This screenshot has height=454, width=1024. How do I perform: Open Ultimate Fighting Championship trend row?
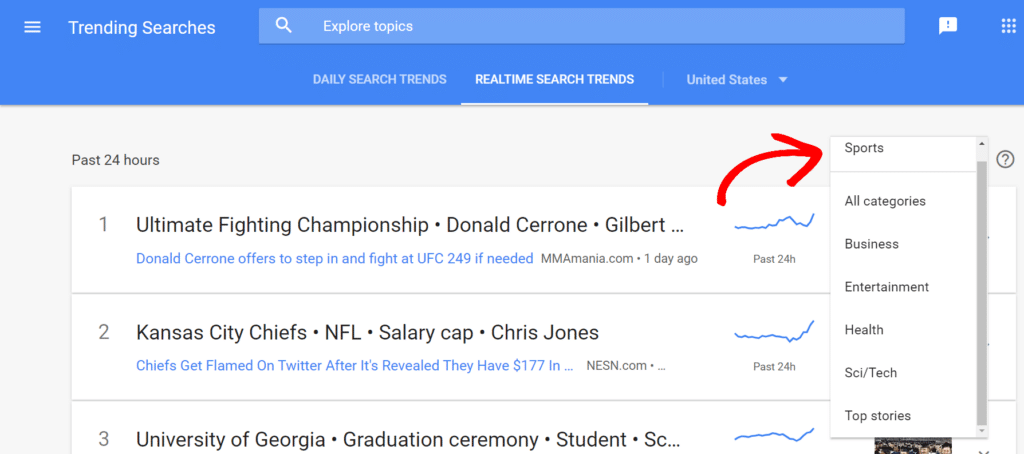tap(451, 240)
